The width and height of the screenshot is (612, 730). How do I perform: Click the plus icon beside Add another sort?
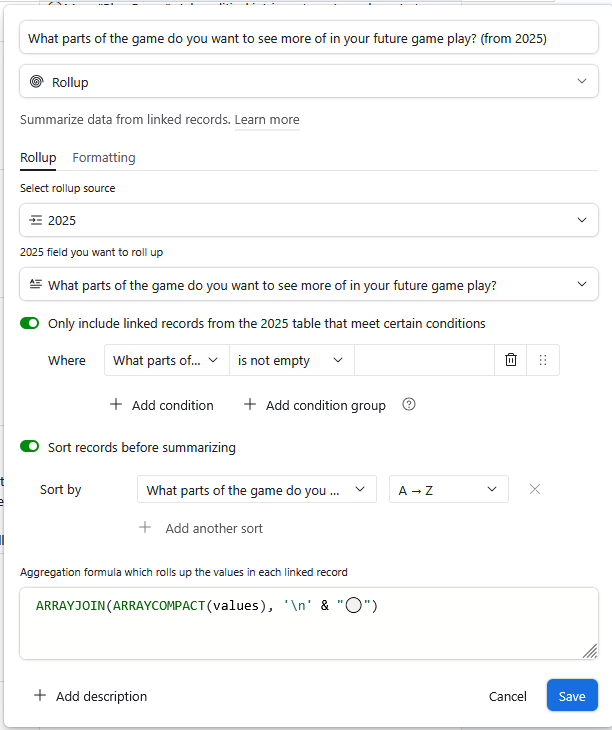coord(145,527)
